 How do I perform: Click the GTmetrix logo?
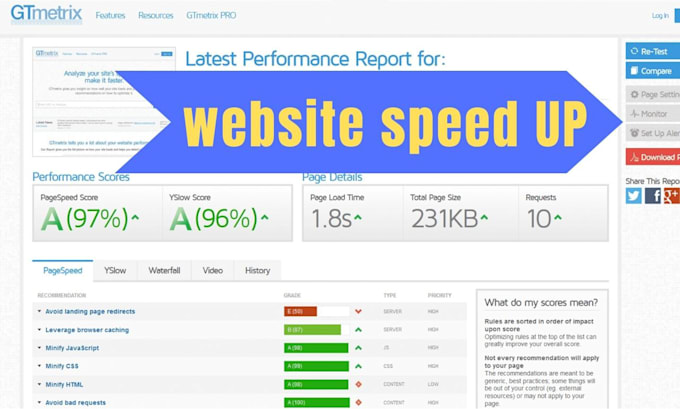click(46, 13)
